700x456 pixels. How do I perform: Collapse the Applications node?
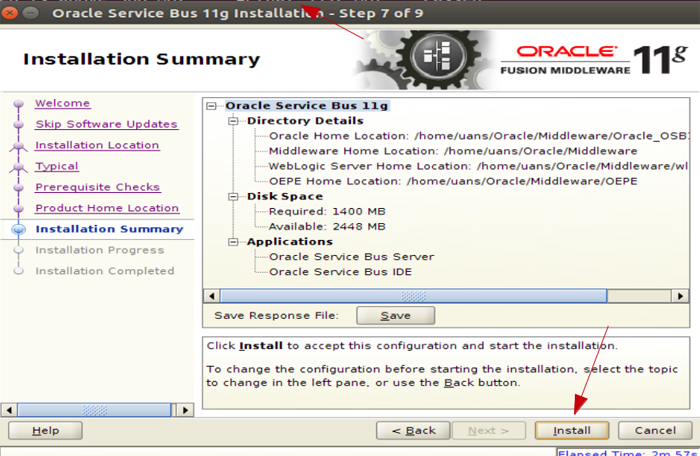(x=233, y=242)
